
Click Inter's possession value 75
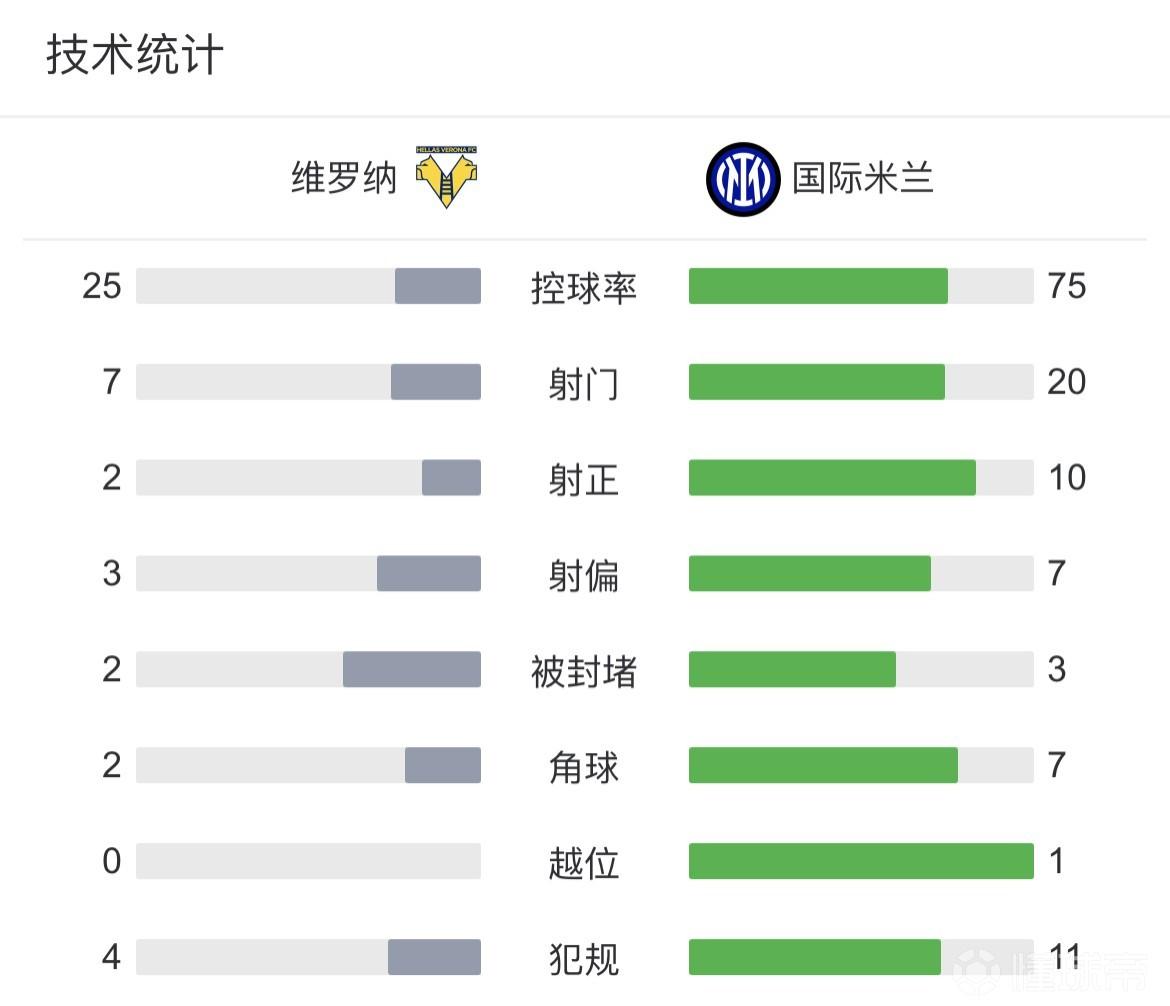pos(1066,286)
